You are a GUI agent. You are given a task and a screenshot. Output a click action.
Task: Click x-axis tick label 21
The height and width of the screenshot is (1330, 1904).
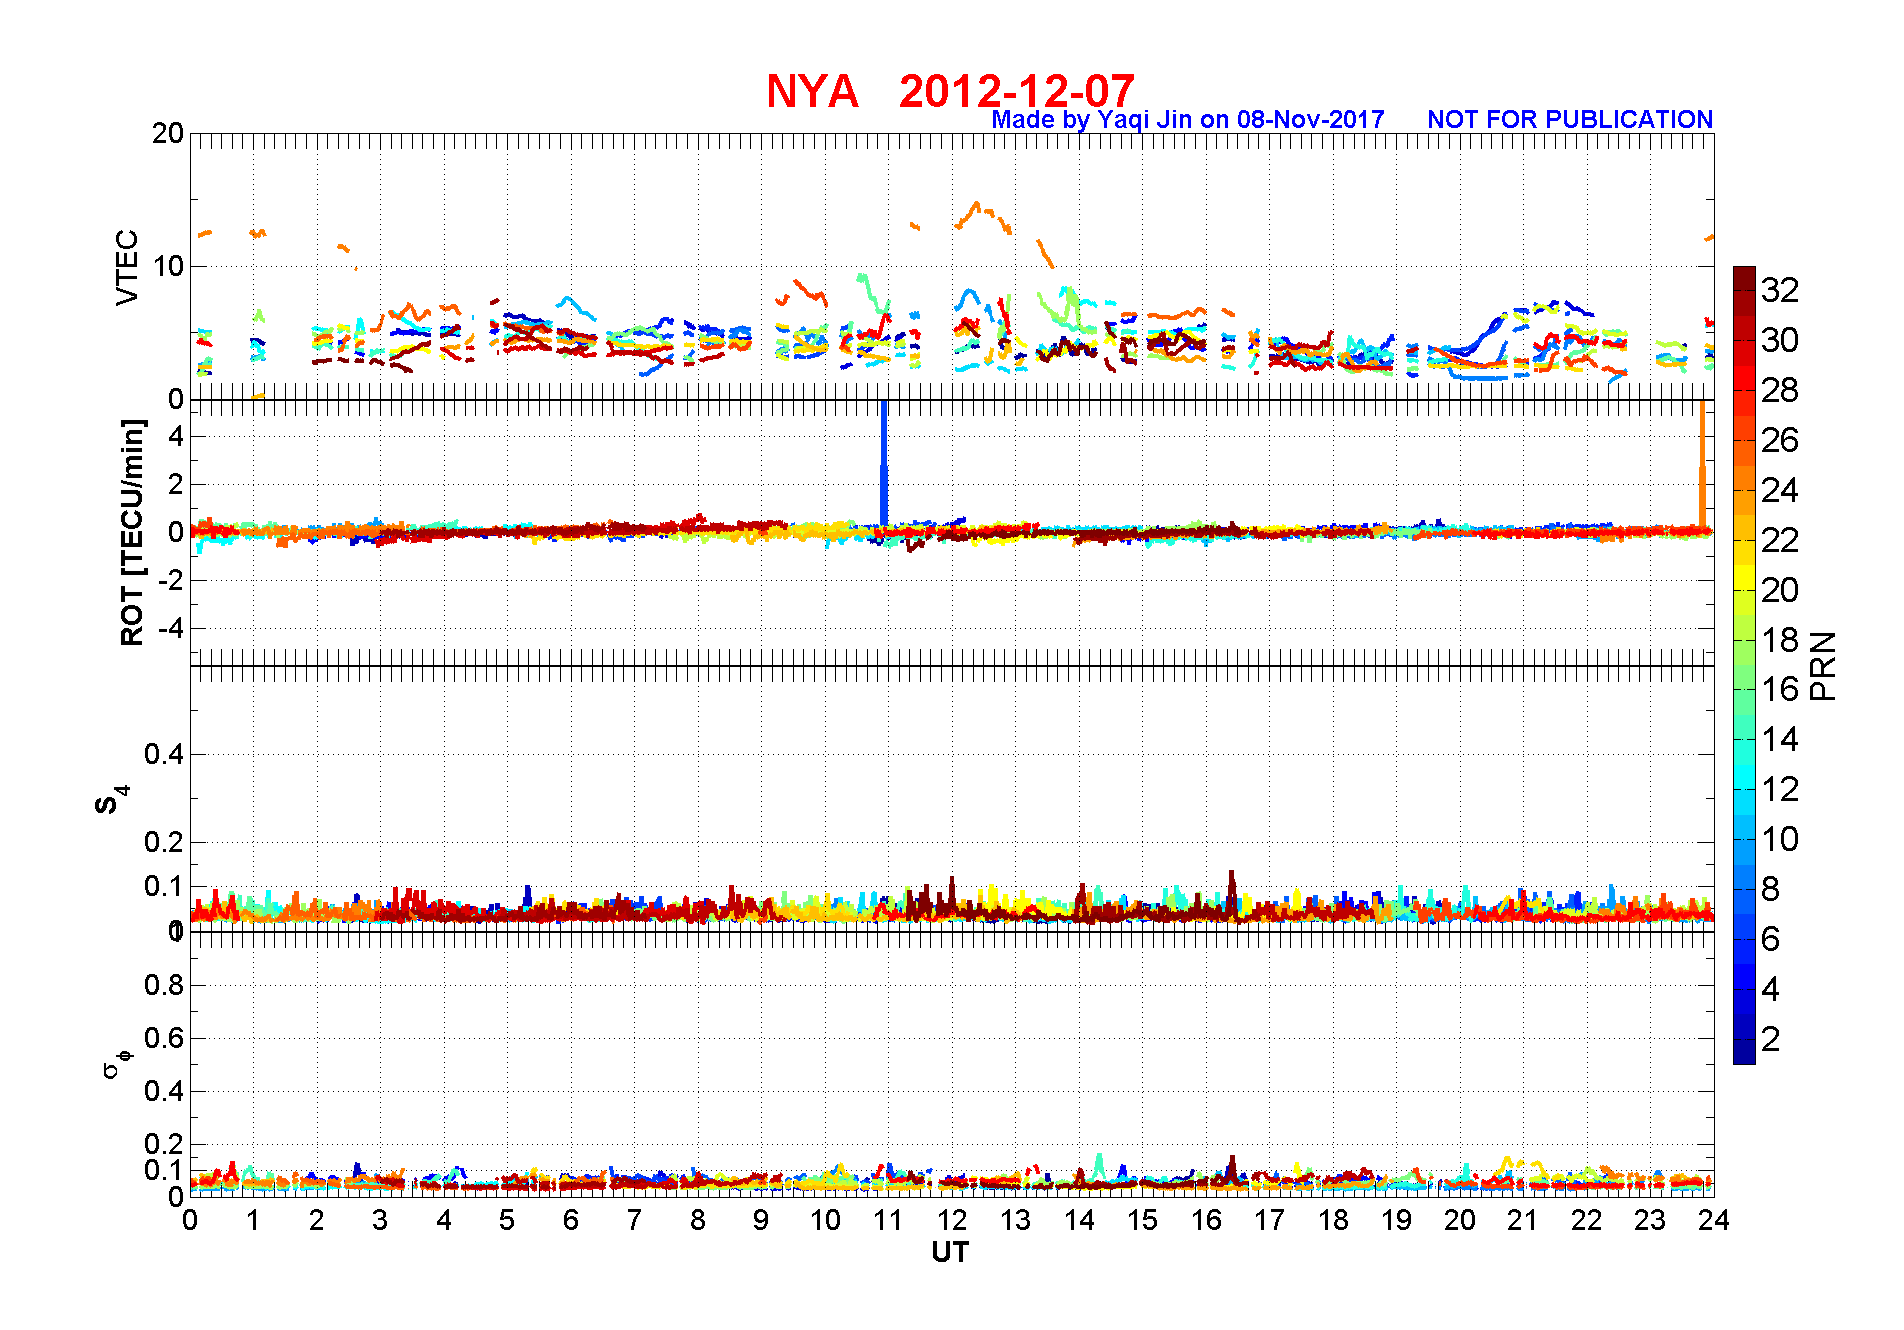[1523, 1220]
